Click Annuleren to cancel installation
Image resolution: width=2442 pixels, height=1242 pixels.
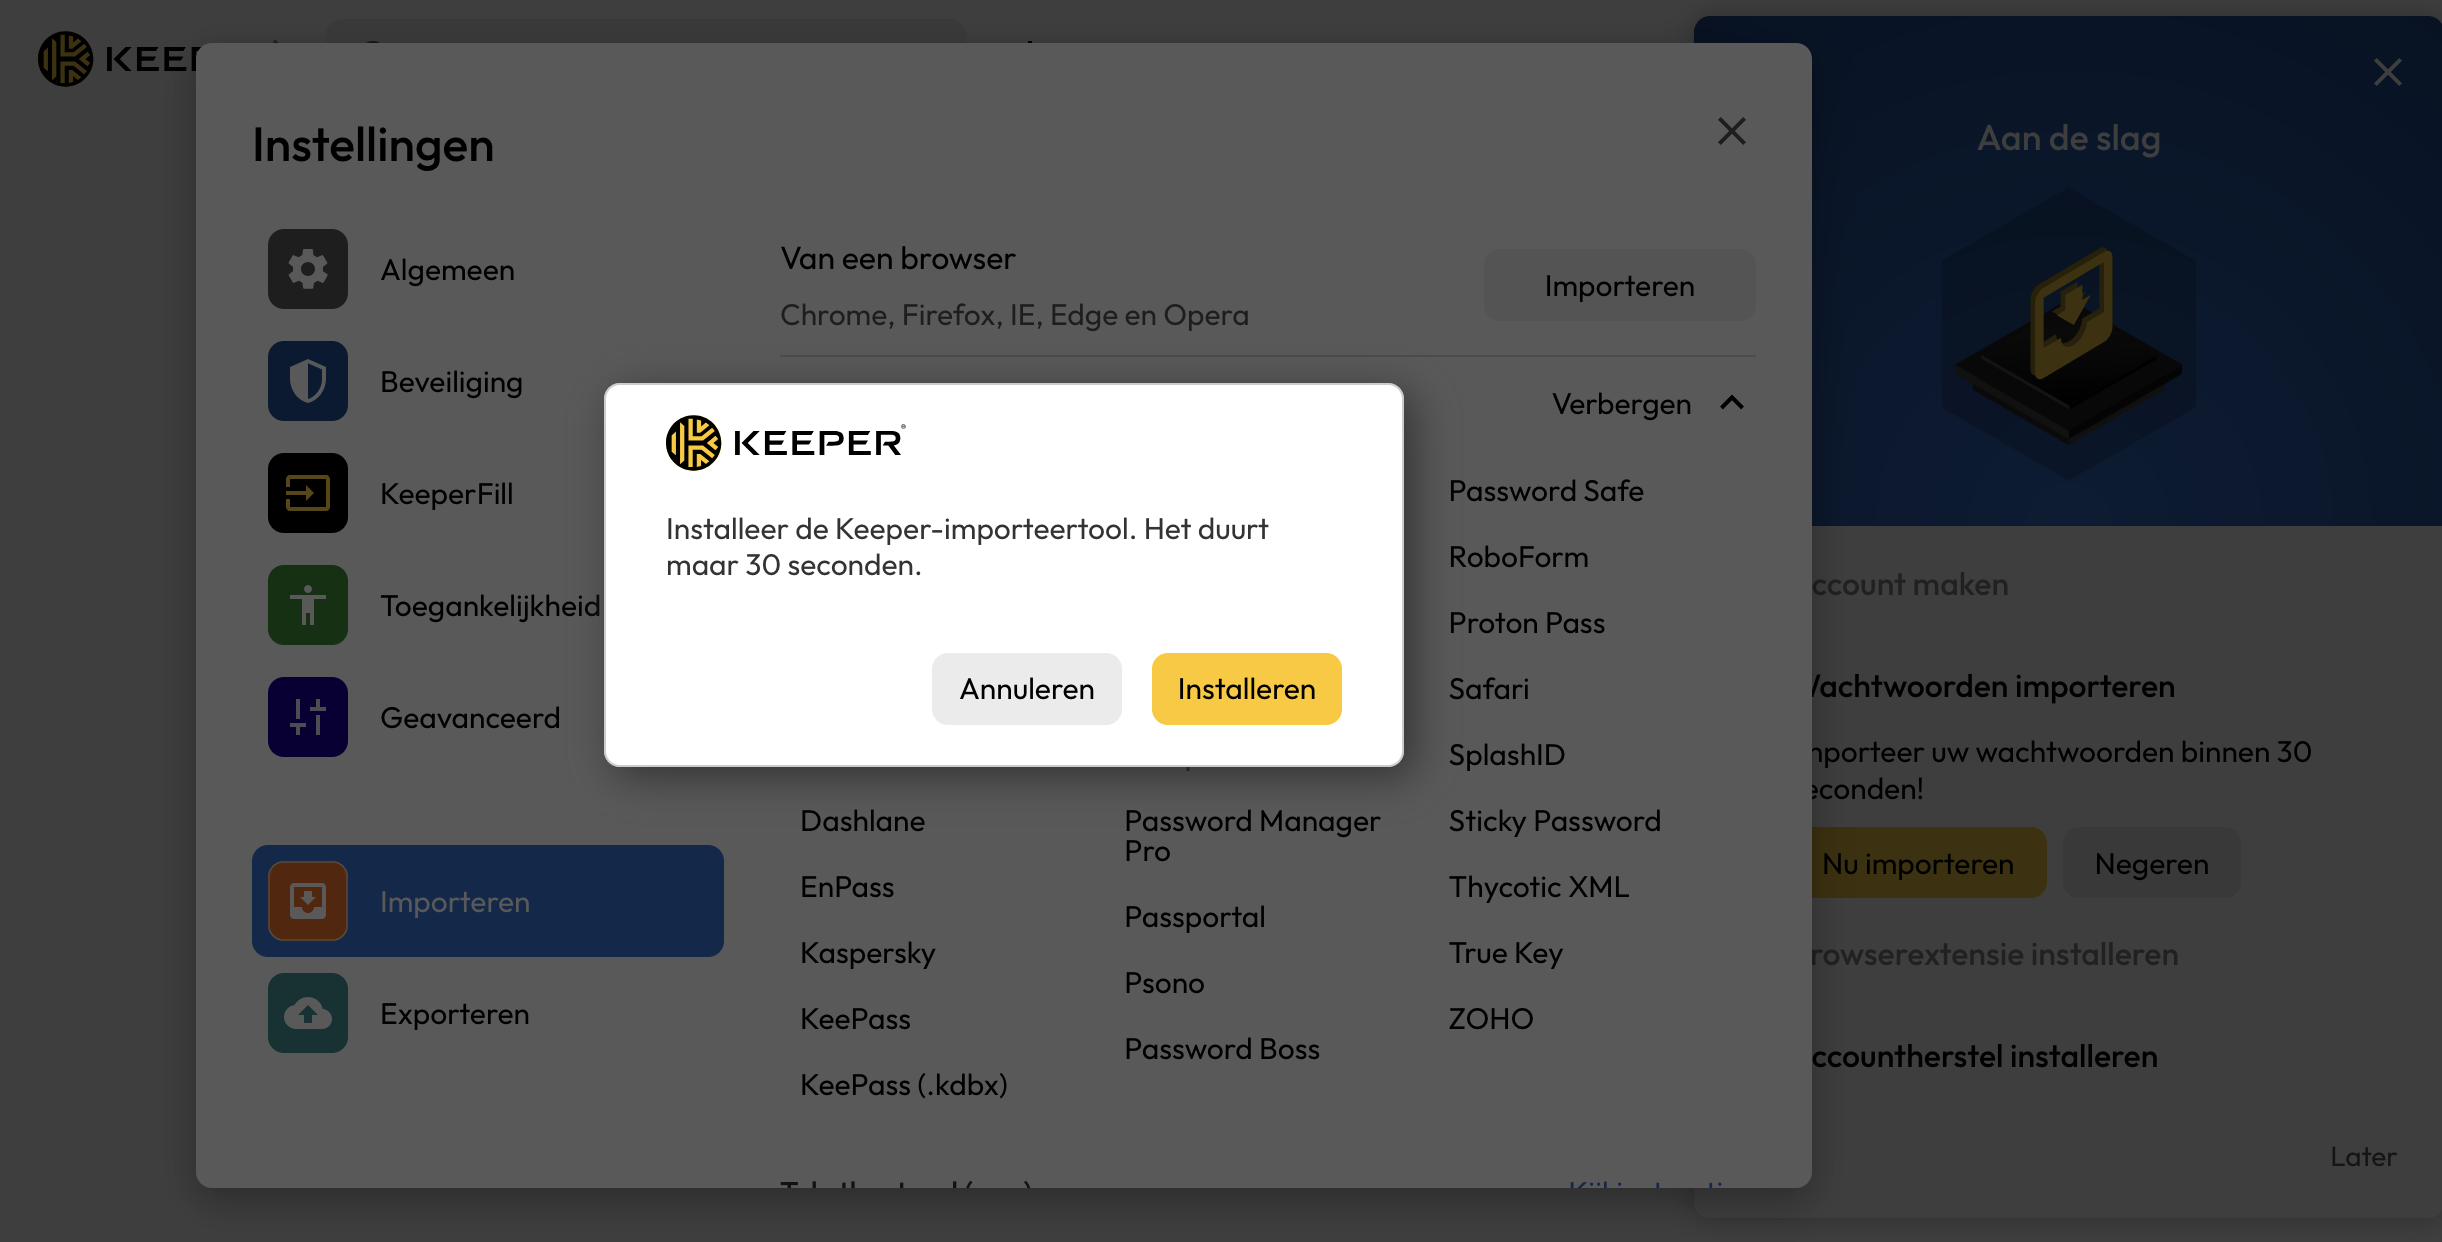[x=1026, y=688]
